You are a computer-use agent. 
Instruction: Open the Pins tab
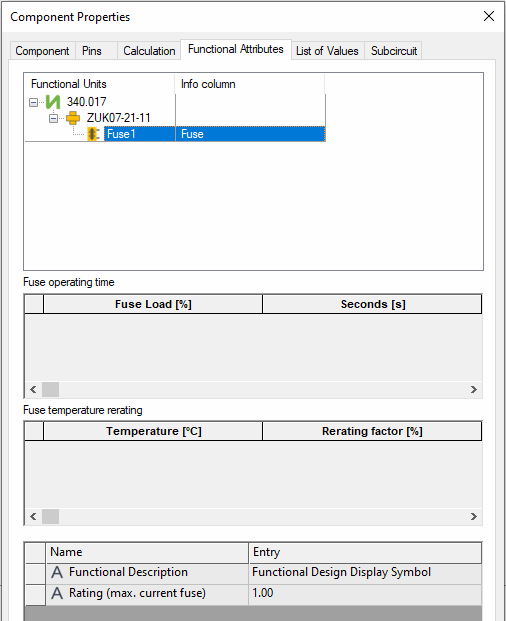(x=92, y=51)
